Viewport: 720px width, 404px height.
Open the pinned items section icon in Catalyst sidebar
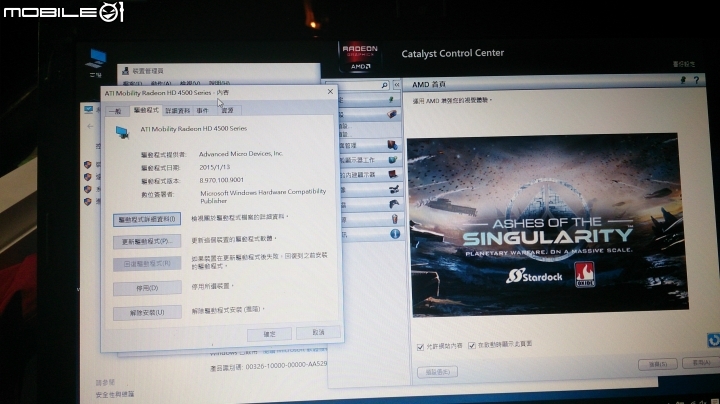(x=391, y=99)
